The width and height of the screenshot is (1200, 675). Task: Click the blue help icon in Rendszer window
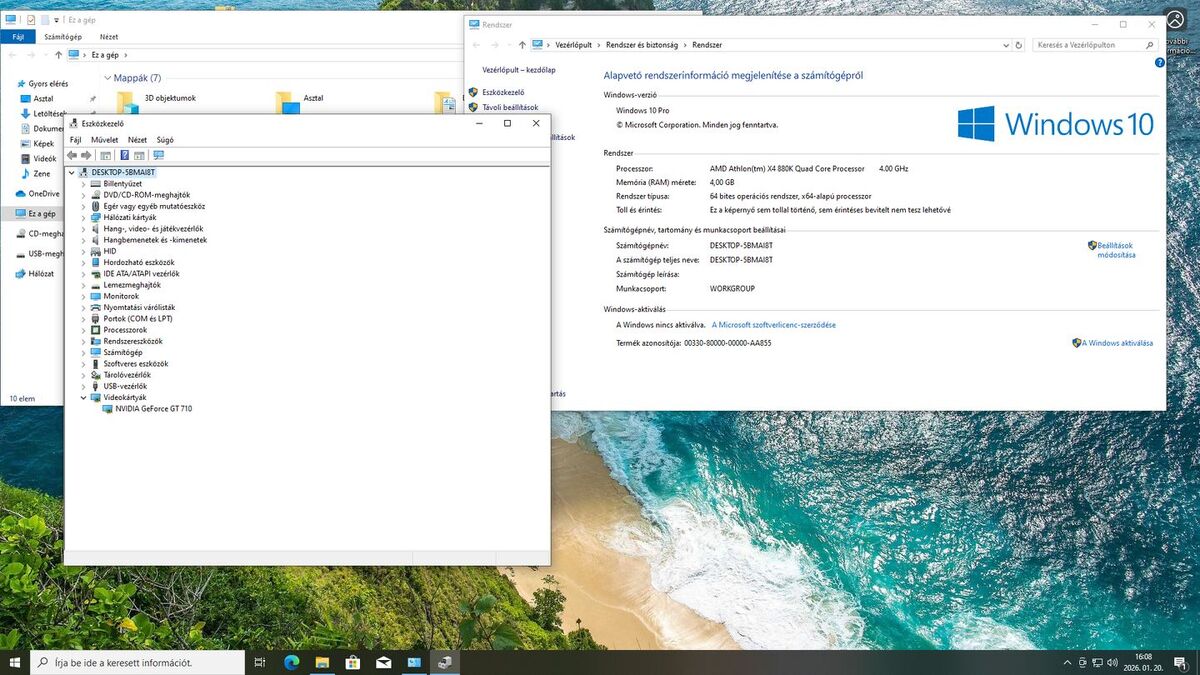pyautogui.click(x=1159, y=62)
